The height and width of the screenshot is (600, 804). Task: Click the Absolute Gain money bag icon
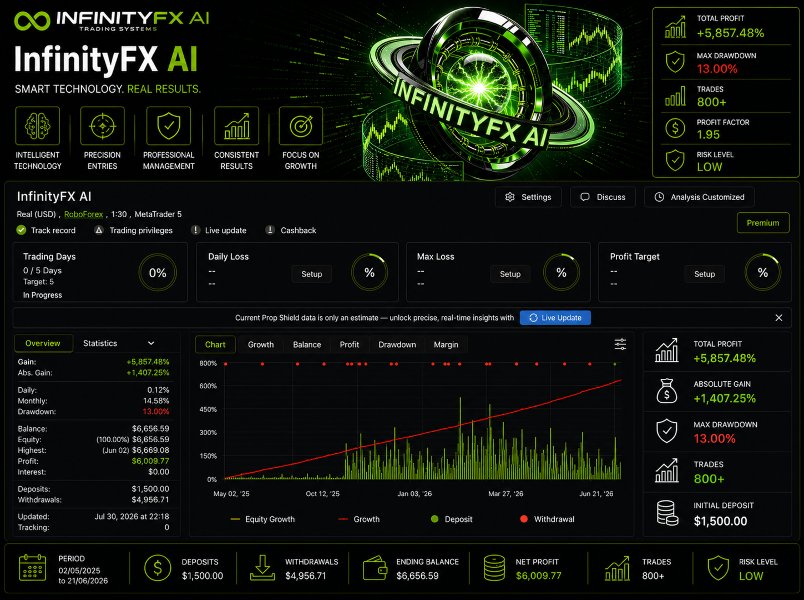click(x=667, y=391)
